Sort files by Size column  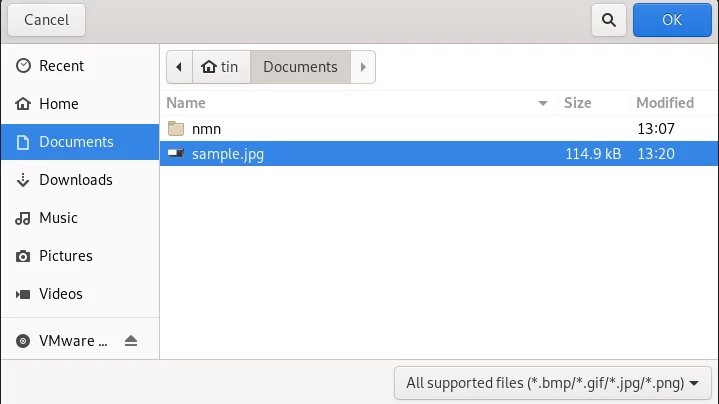pos(593,103)
